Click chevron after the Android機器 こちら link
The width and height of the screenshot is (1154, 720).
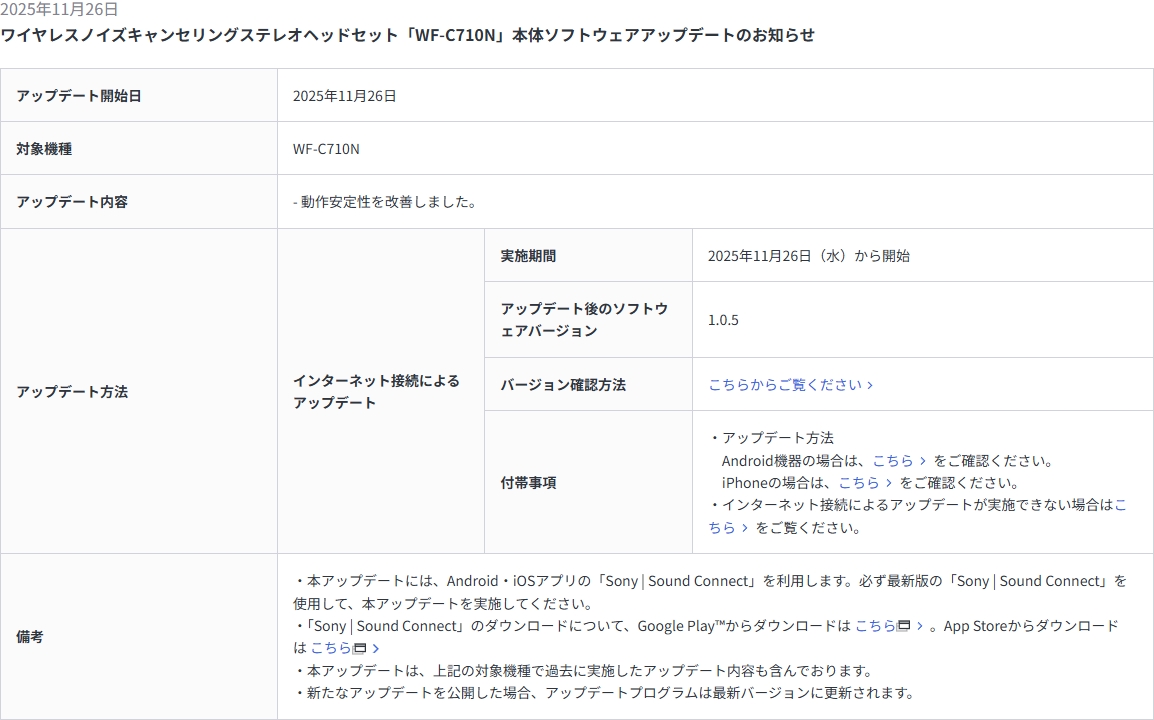pyautogui.click(x=922, y=461)
